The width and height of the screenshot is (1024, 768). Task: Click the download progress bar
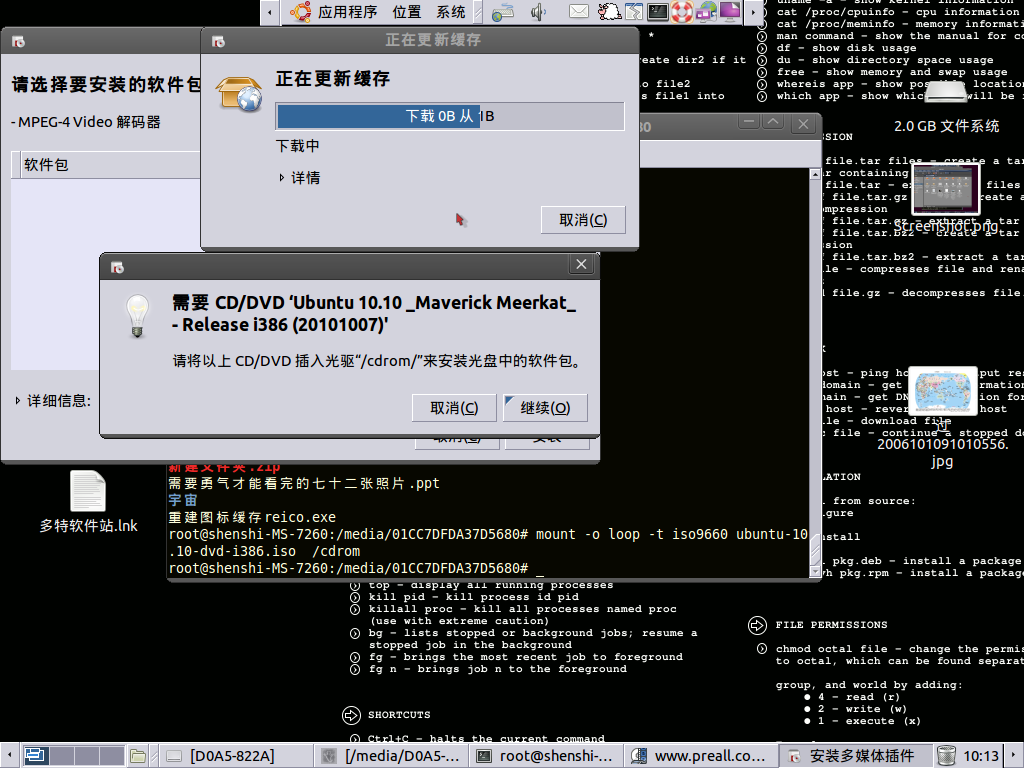tap(450, 116)
